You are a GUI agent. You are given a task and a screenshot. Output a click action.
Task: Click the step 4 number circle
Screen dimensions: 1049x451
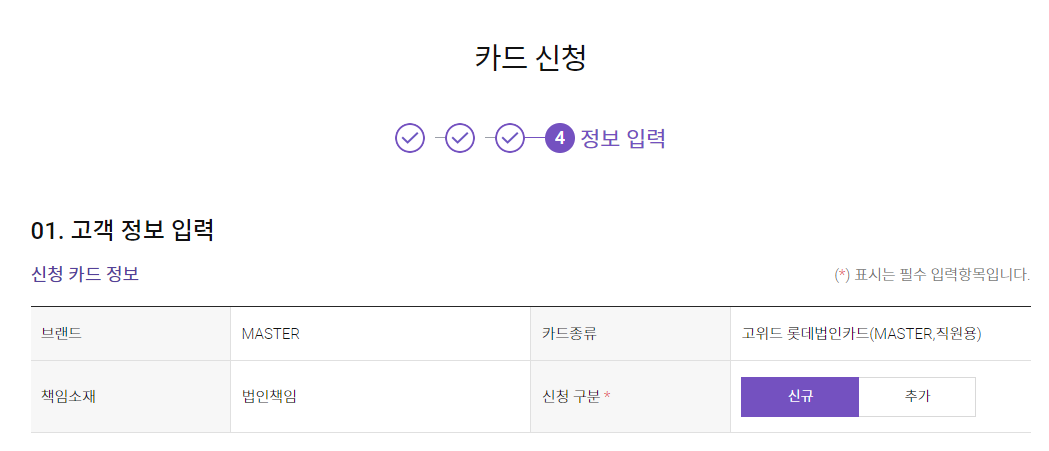[x=560, y=138]
